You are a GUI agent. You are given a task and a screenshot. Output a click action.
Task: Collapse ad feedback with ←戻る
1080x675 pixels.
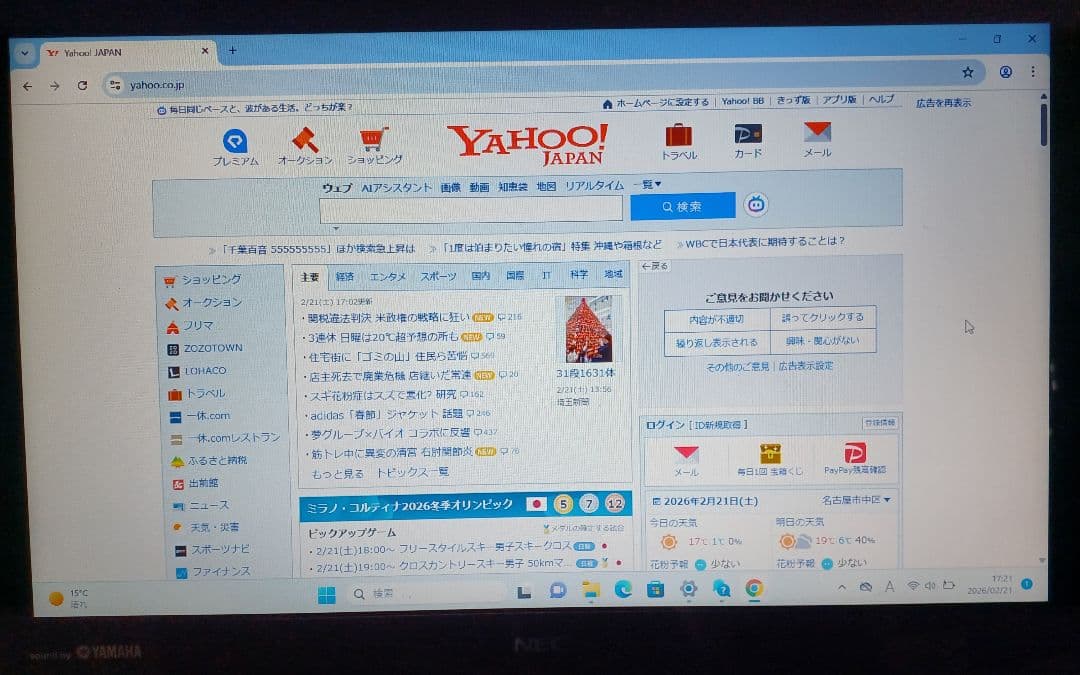tap(655, 266)
